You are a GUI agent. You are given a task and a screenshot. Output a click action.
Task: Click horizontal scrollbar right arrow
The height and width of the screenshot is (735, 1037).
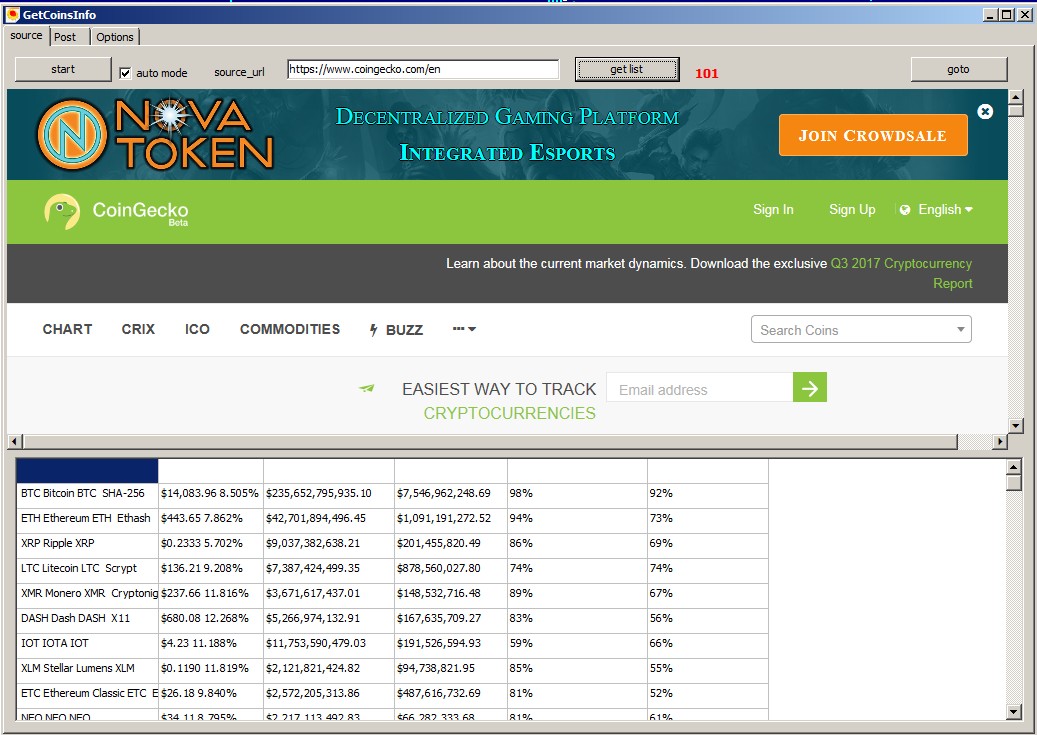point(1000,441)
